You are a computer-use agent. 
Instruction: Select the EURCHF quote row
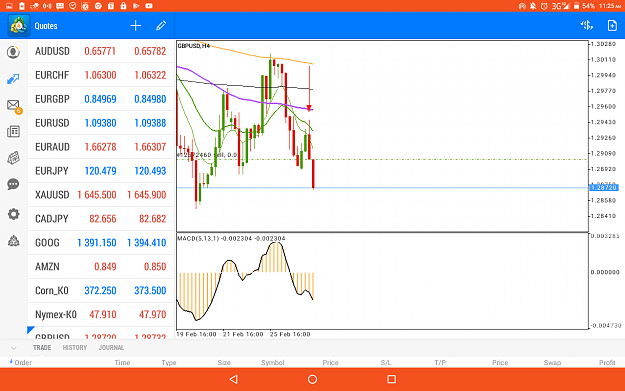[101, 75]
